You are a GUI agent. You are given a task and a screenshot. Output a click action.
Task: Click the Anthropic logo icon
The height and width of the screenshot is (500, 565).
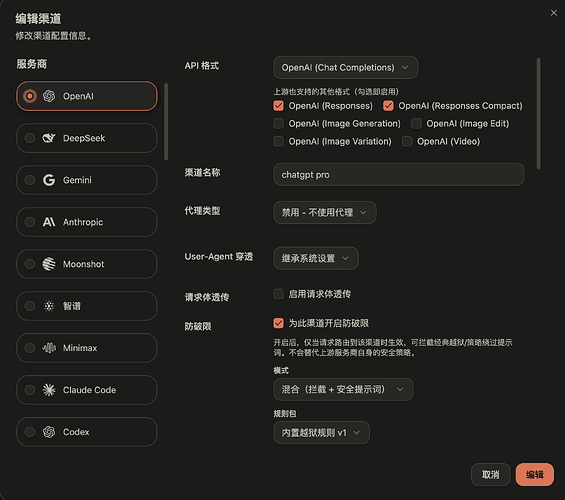pyautogui.click(x=49, y=222)
